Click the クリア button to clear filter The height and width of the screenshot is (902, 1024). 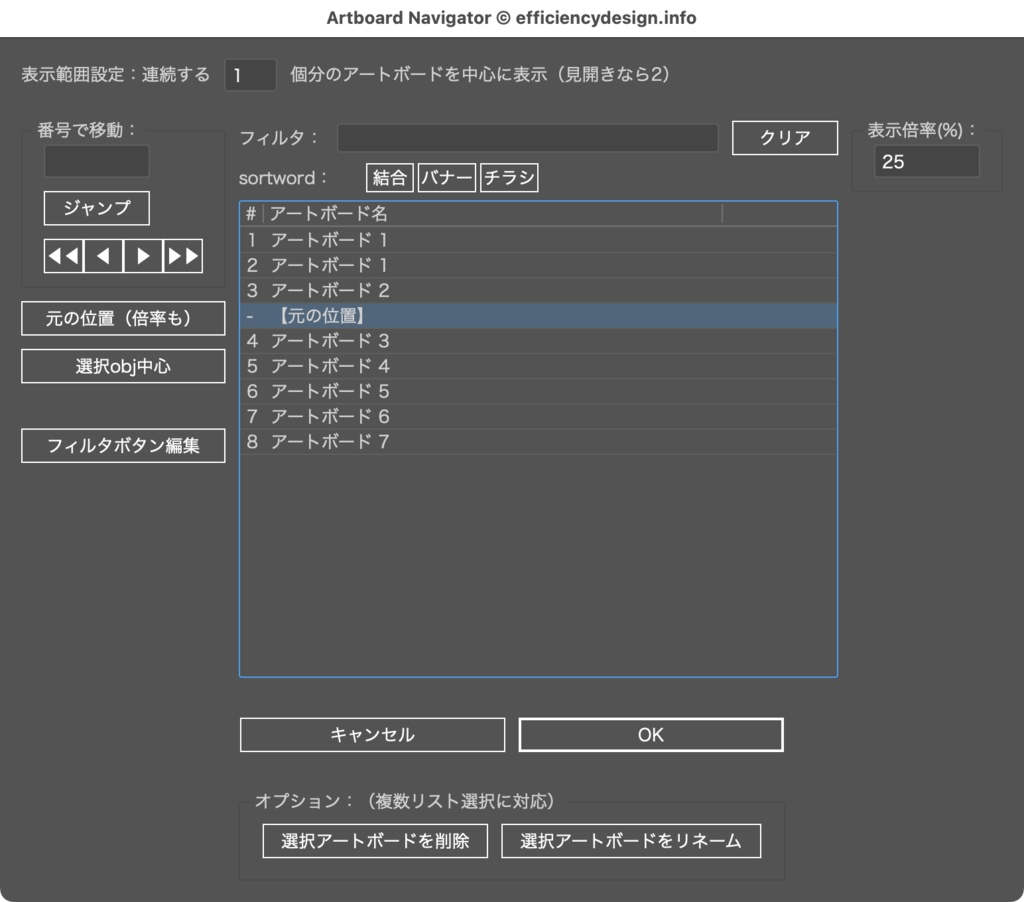[x=784, y=137]
